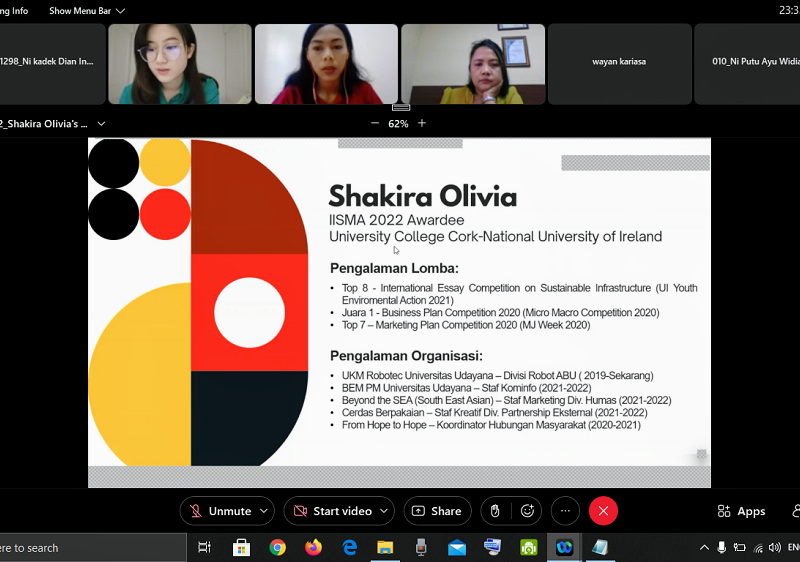This screenshot has width=800, height=562.
Task: Open the notepad-style taskbar app
Action: (x=600, y=548)
